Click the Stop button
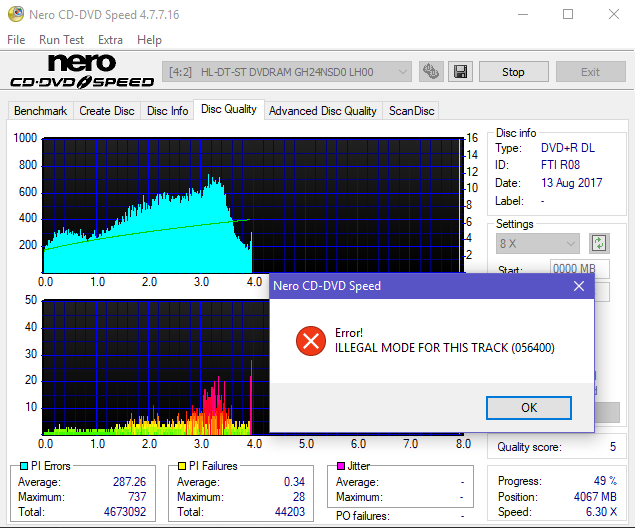This screenshot has width=635, height=528. [x=514, y=72]
